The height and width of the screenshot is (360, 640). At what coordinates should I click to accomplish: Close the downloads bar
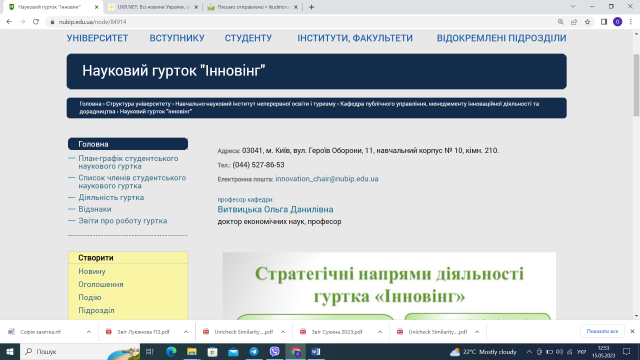click(632, 331)
